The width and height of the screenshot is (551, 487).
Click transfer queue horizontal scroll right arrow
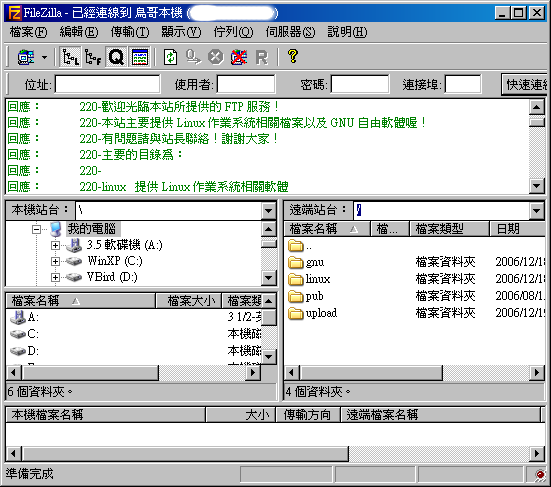pyautogui.click(x=537, y=453)
